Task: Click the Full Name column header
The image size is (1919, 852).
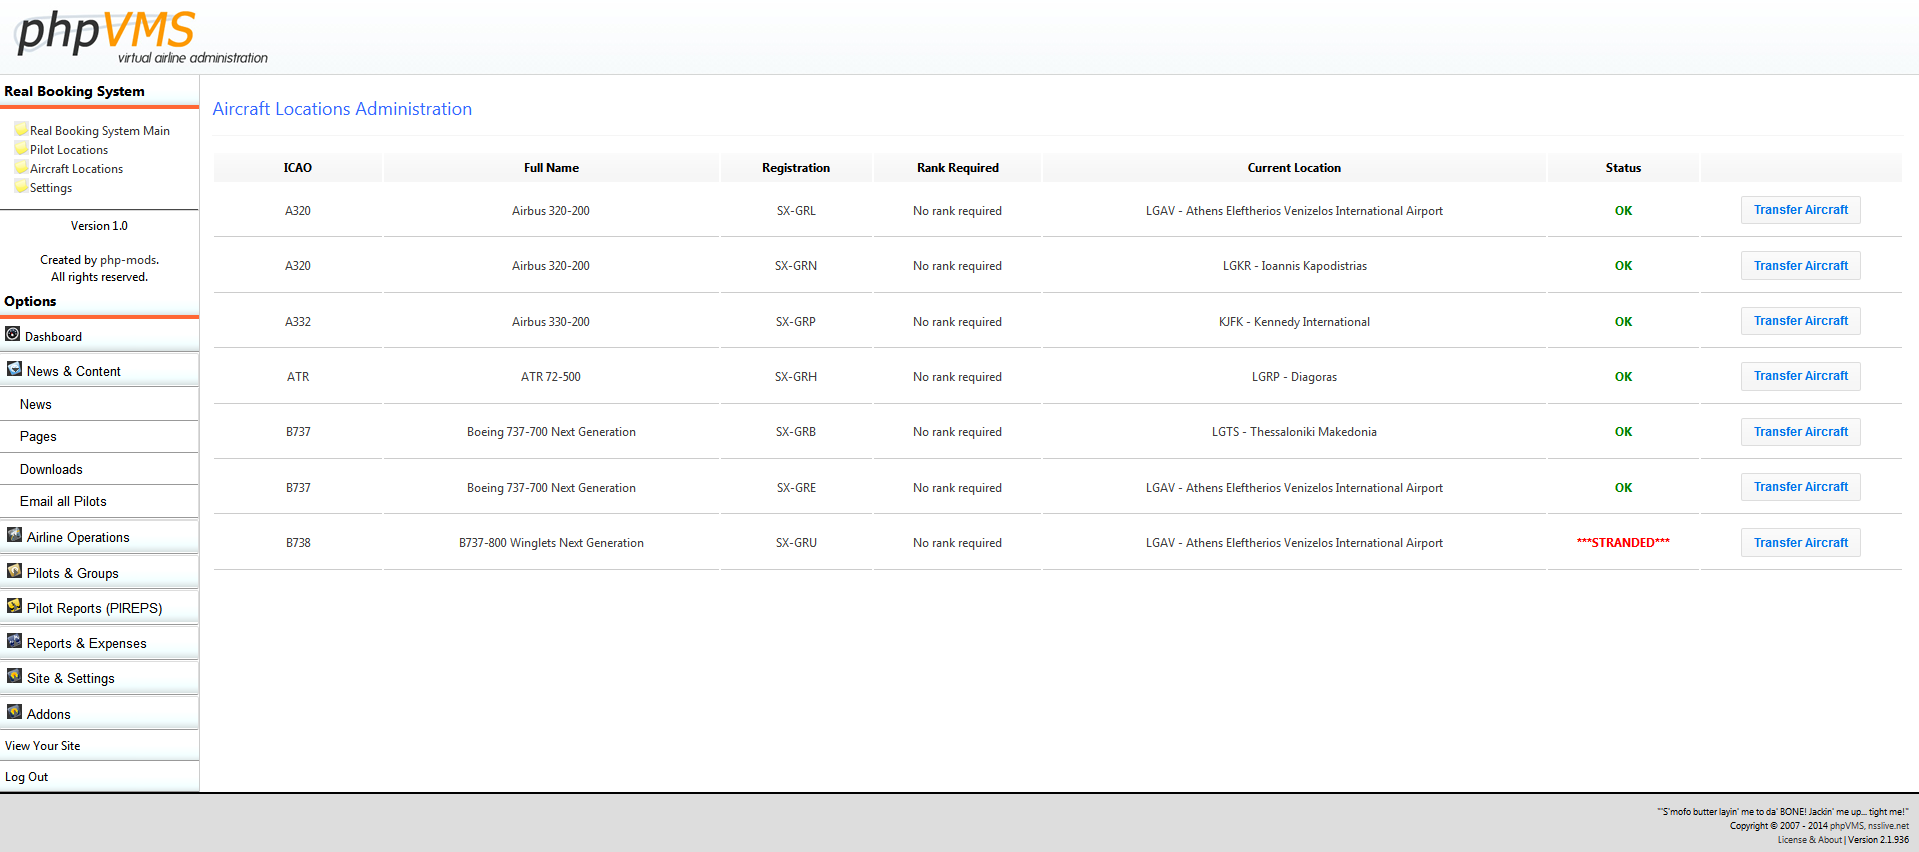Action: click(551, 168)
